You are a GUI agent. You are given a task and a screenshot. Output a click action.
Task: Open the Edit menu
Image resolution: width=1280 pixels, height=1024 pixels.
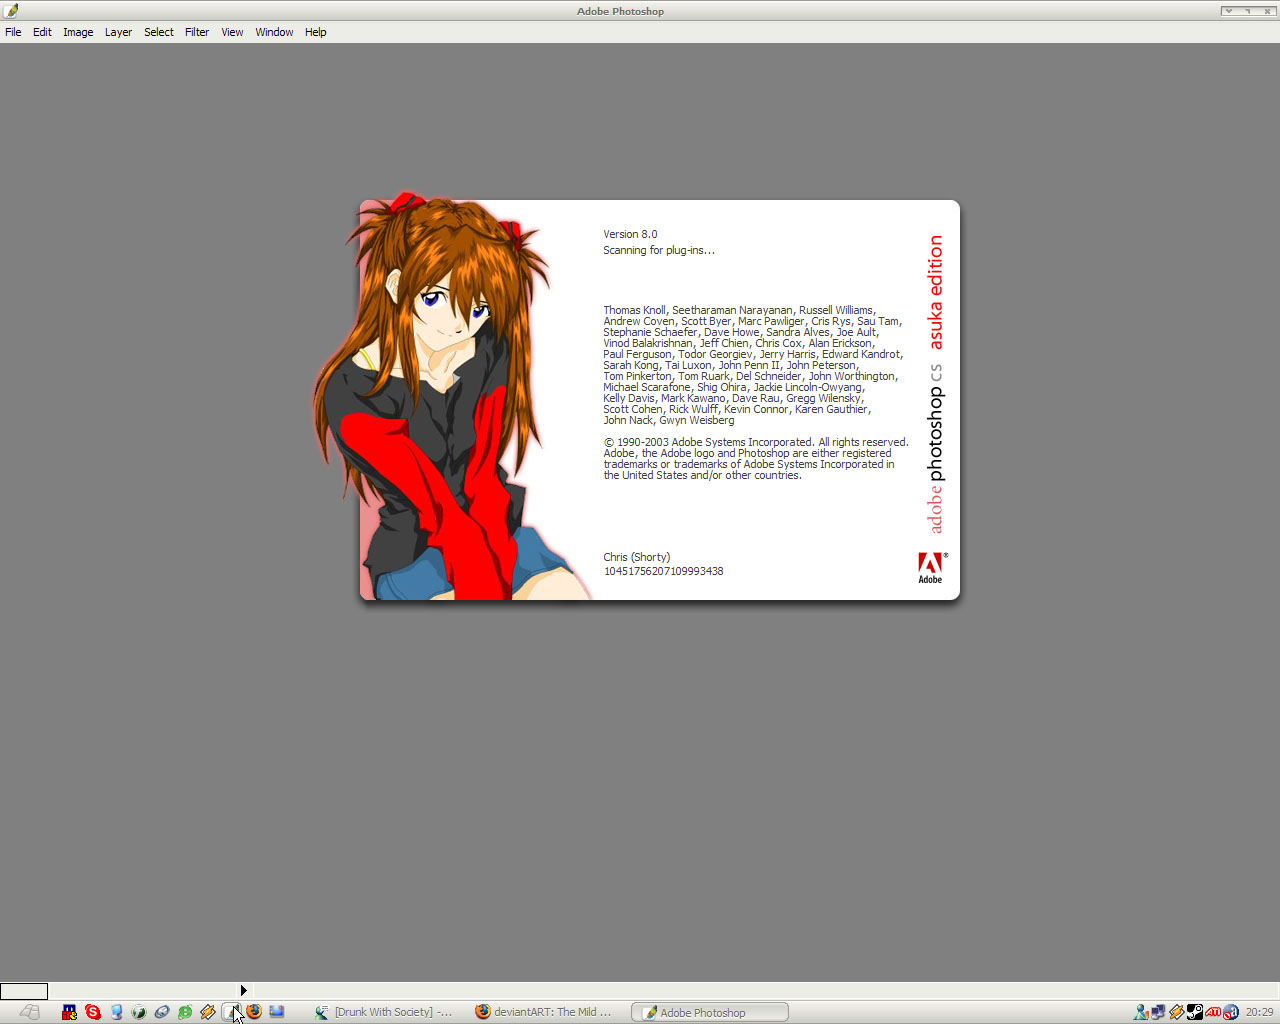point(42,32)
